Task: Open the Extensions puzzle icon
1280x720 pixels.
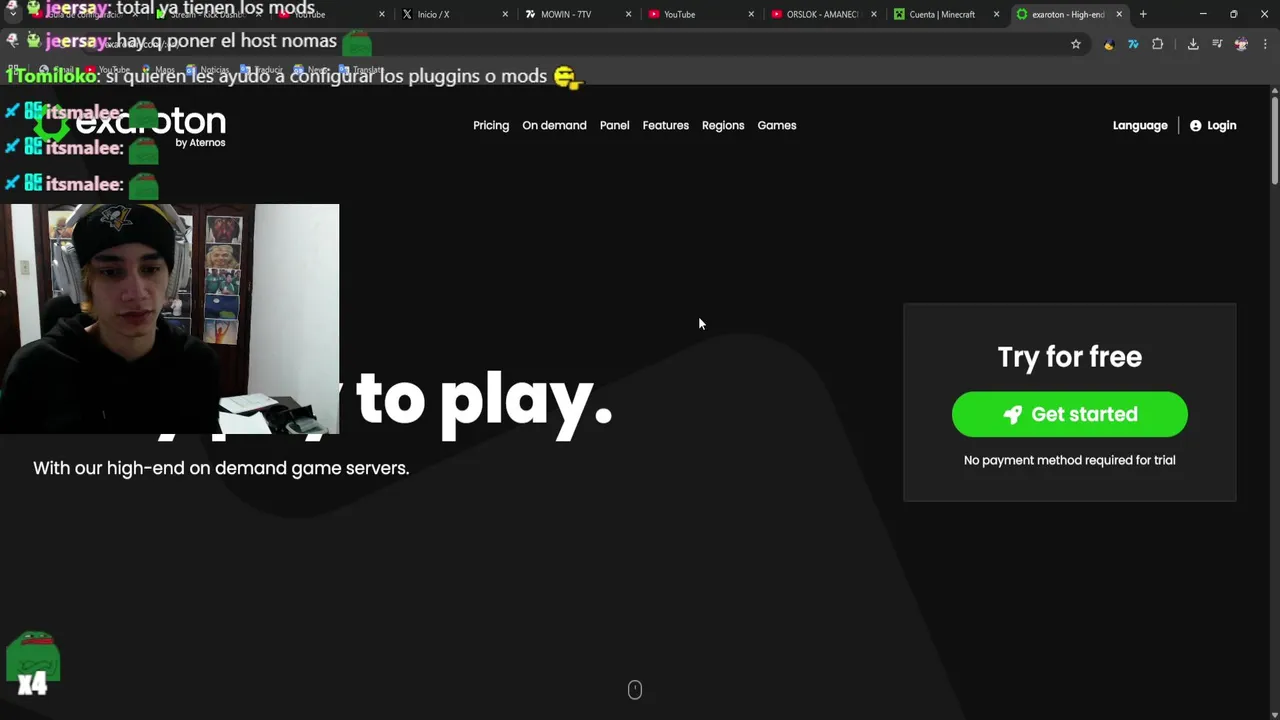Action: pos(1158,44)
